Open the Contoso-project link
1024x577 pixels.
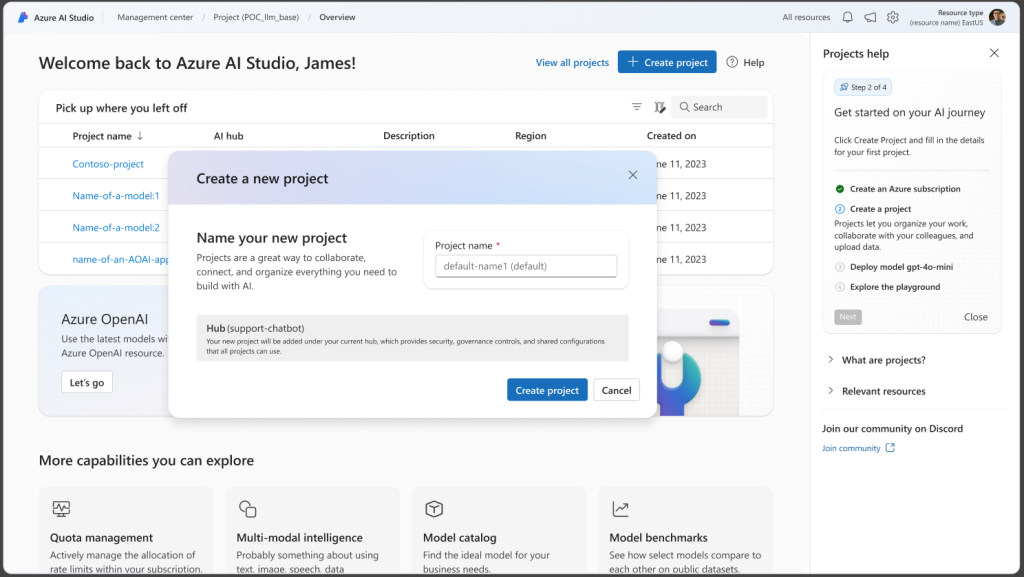coord(108,164)
